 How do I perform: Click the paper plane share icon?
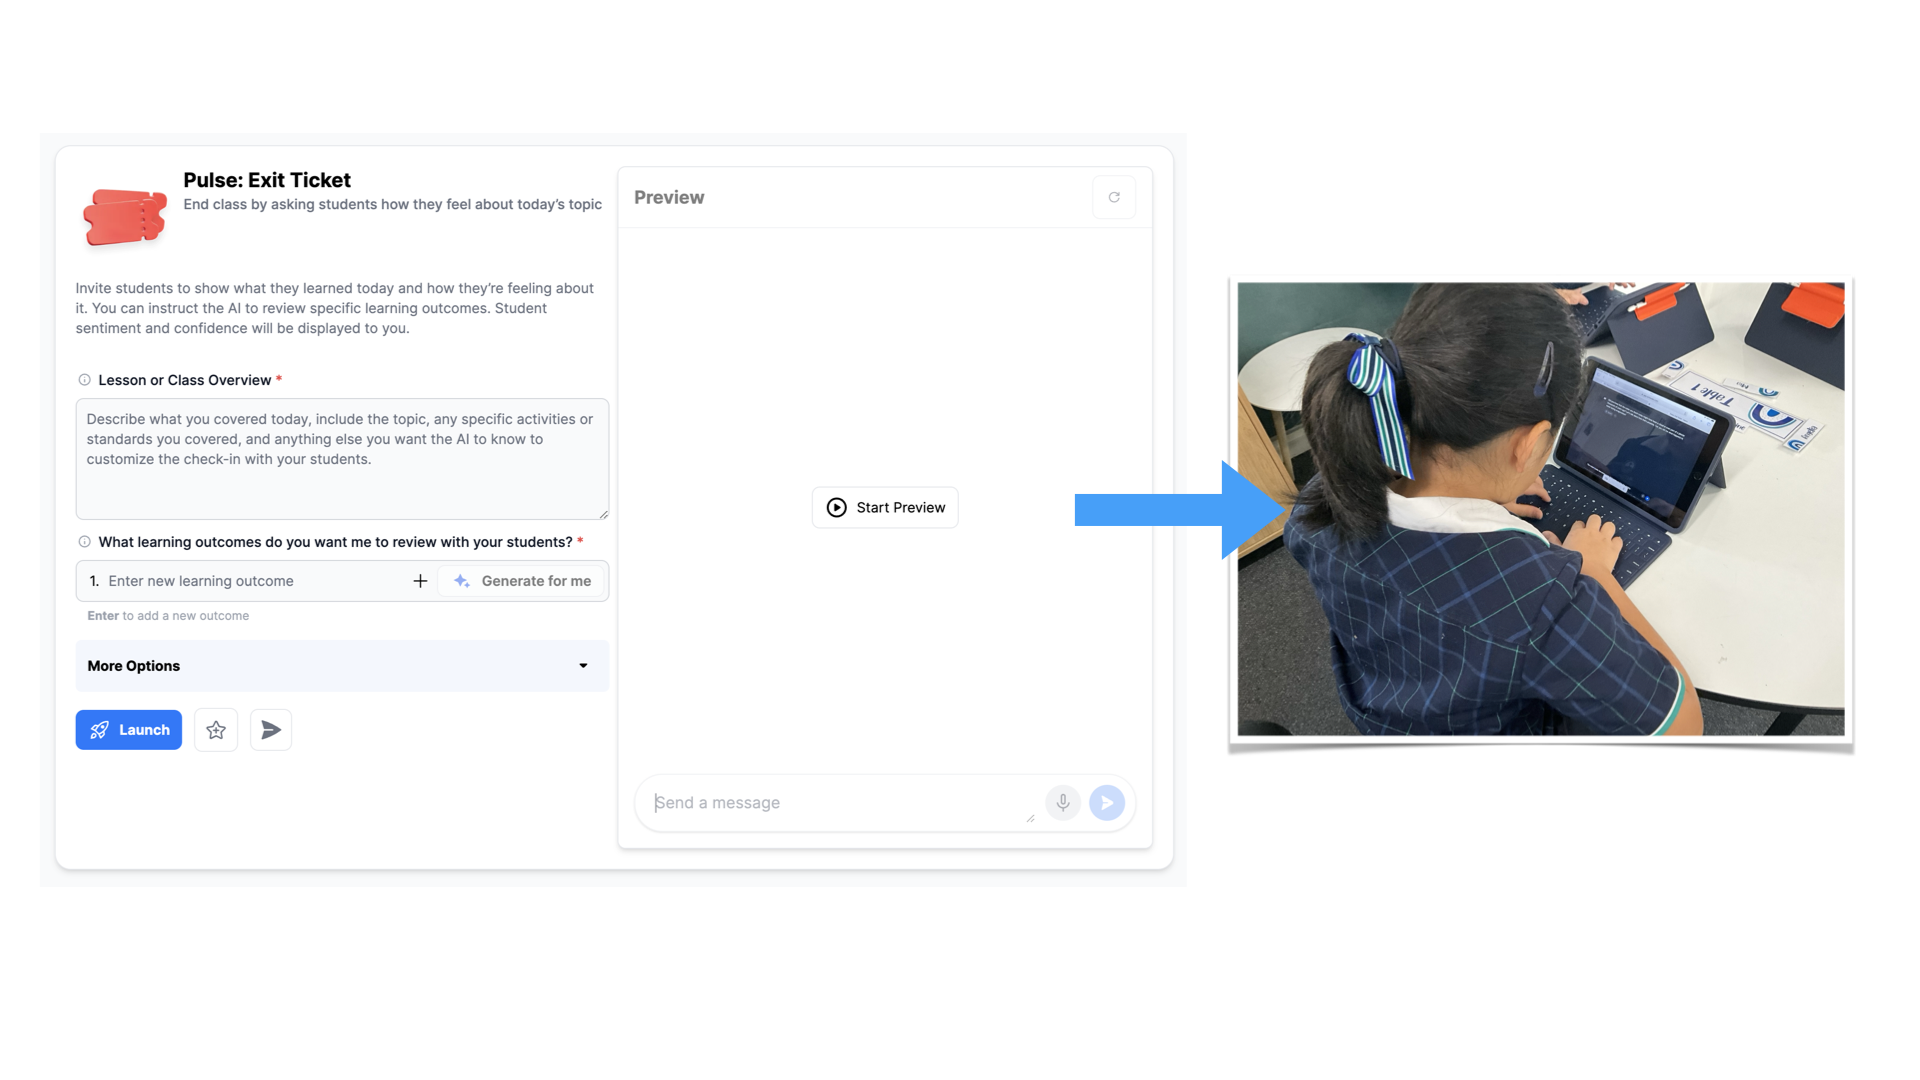[x=270, y=729]
